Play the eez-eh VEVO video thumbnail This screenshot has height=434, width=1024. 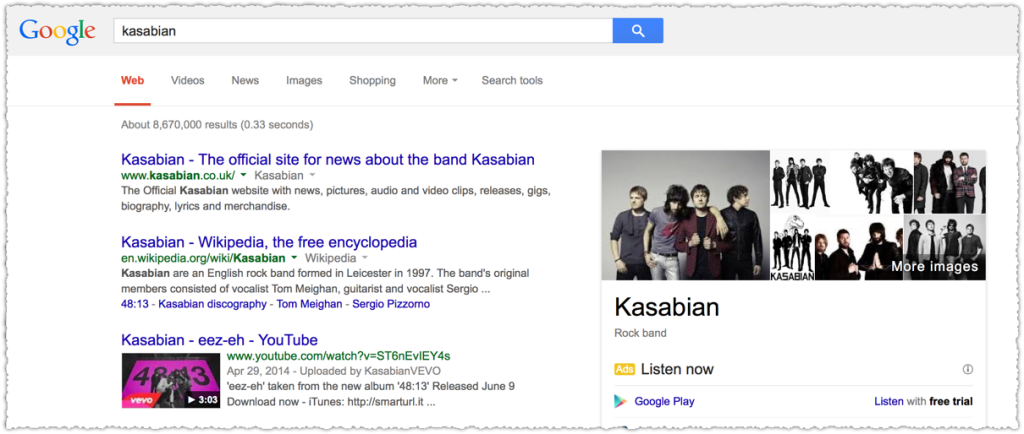tap(171, 380)
